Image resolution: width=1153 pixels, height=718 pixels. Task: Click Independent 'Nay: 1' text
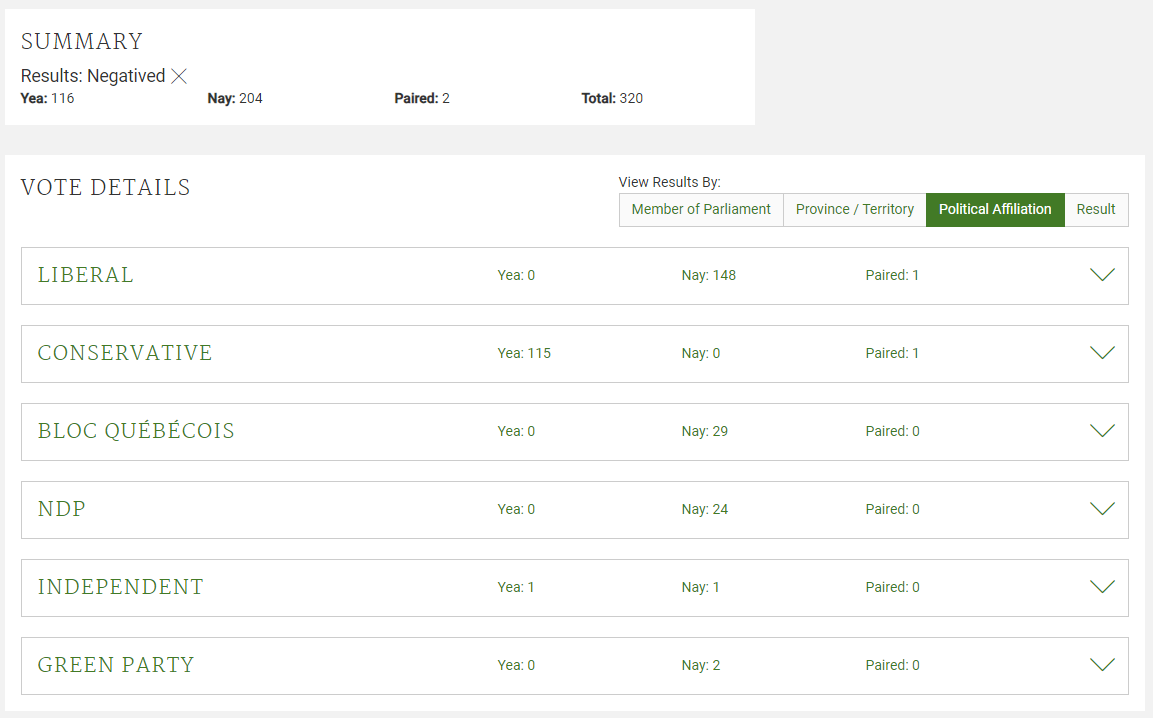click(x=701, y=587)
